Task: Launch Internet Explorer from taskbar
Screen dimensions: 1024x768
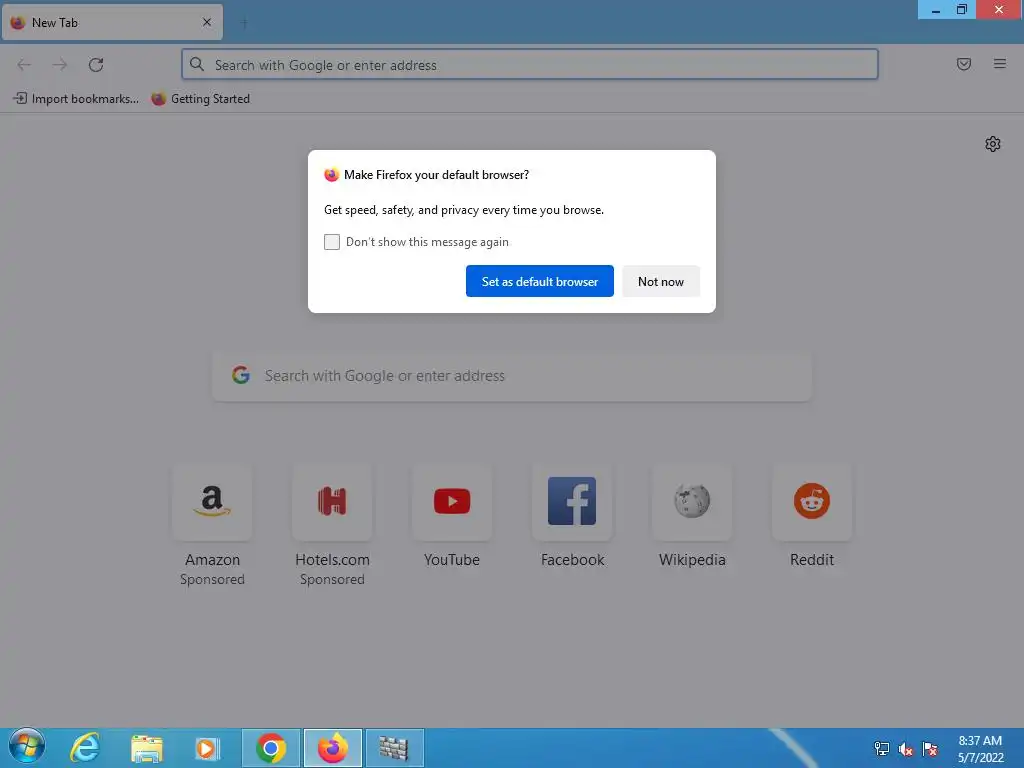Action: [x=85, y=748]
